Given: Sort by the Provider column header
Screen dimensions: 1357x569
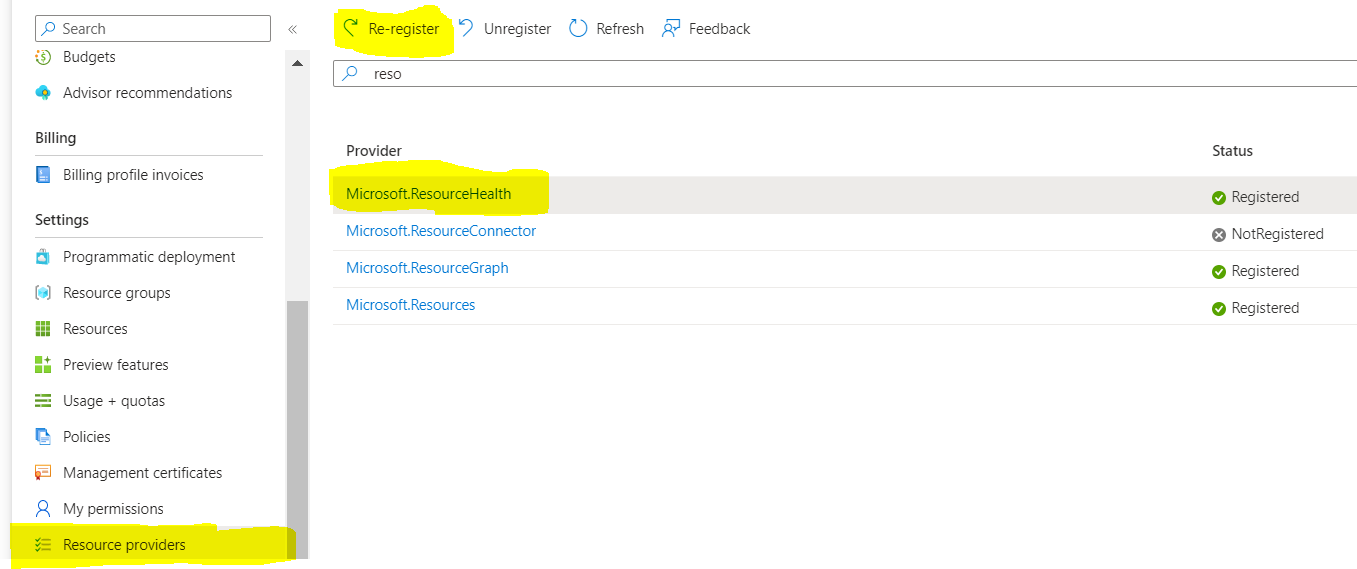Looking at the screenshot, I should point(374,151).
